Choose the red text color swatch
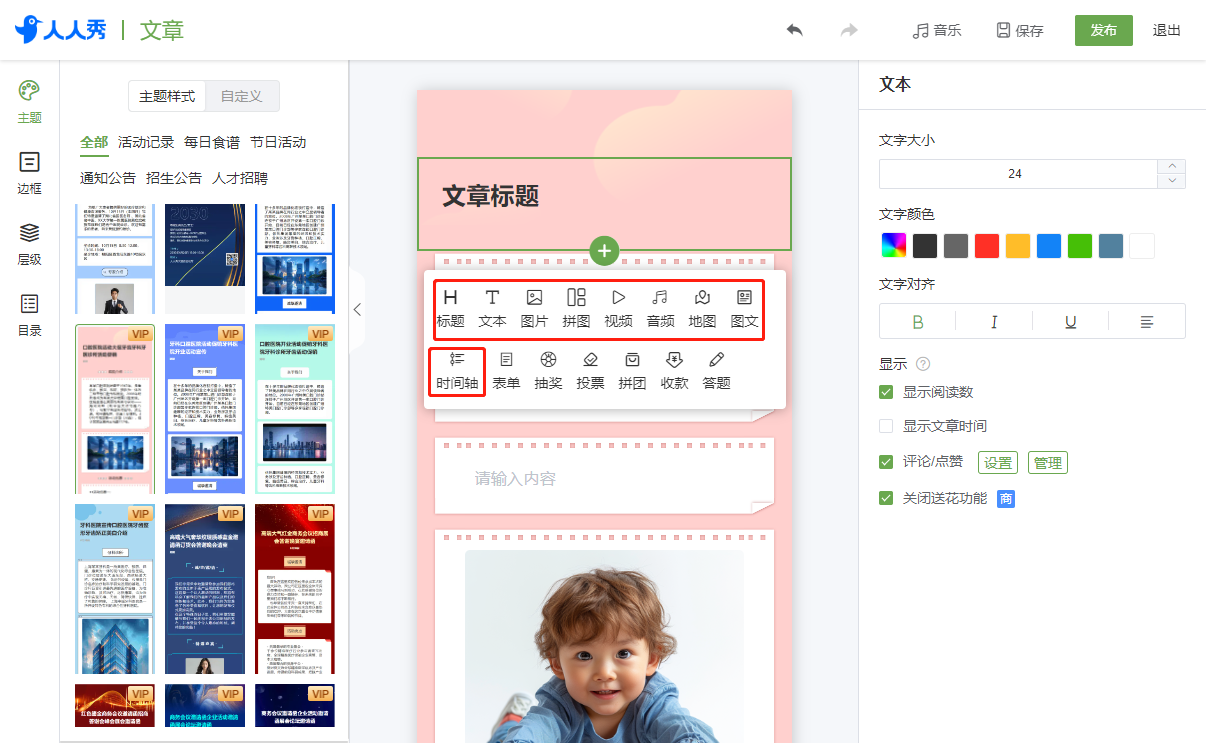This screenshot has width=1206, height=743. [987, 246]
